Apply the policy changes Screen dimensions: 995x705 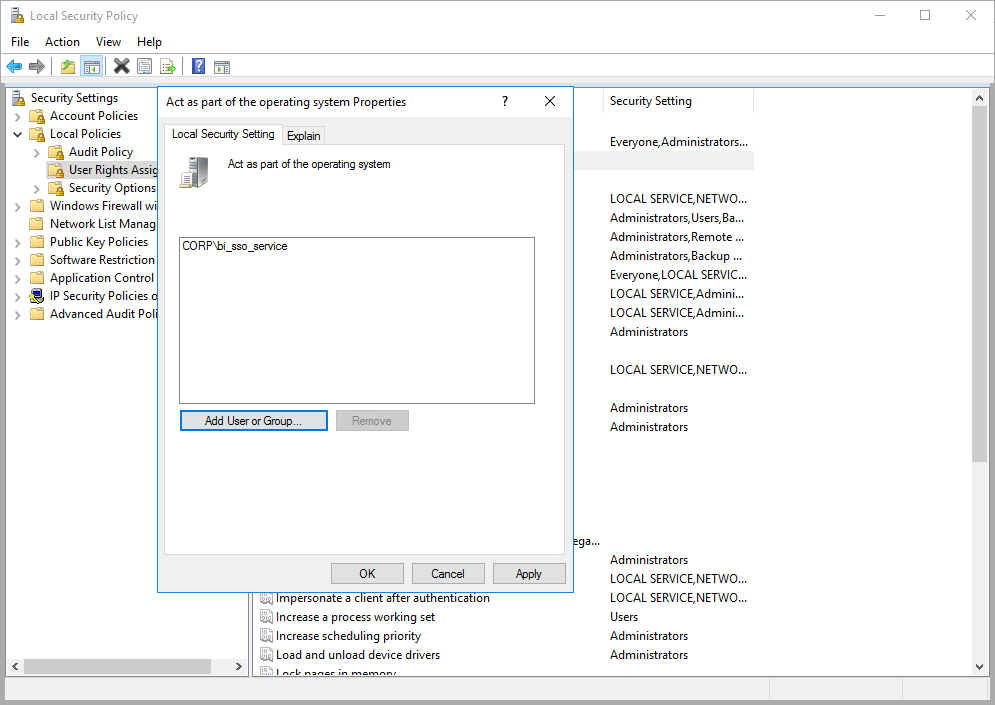[x=529, y=573]
